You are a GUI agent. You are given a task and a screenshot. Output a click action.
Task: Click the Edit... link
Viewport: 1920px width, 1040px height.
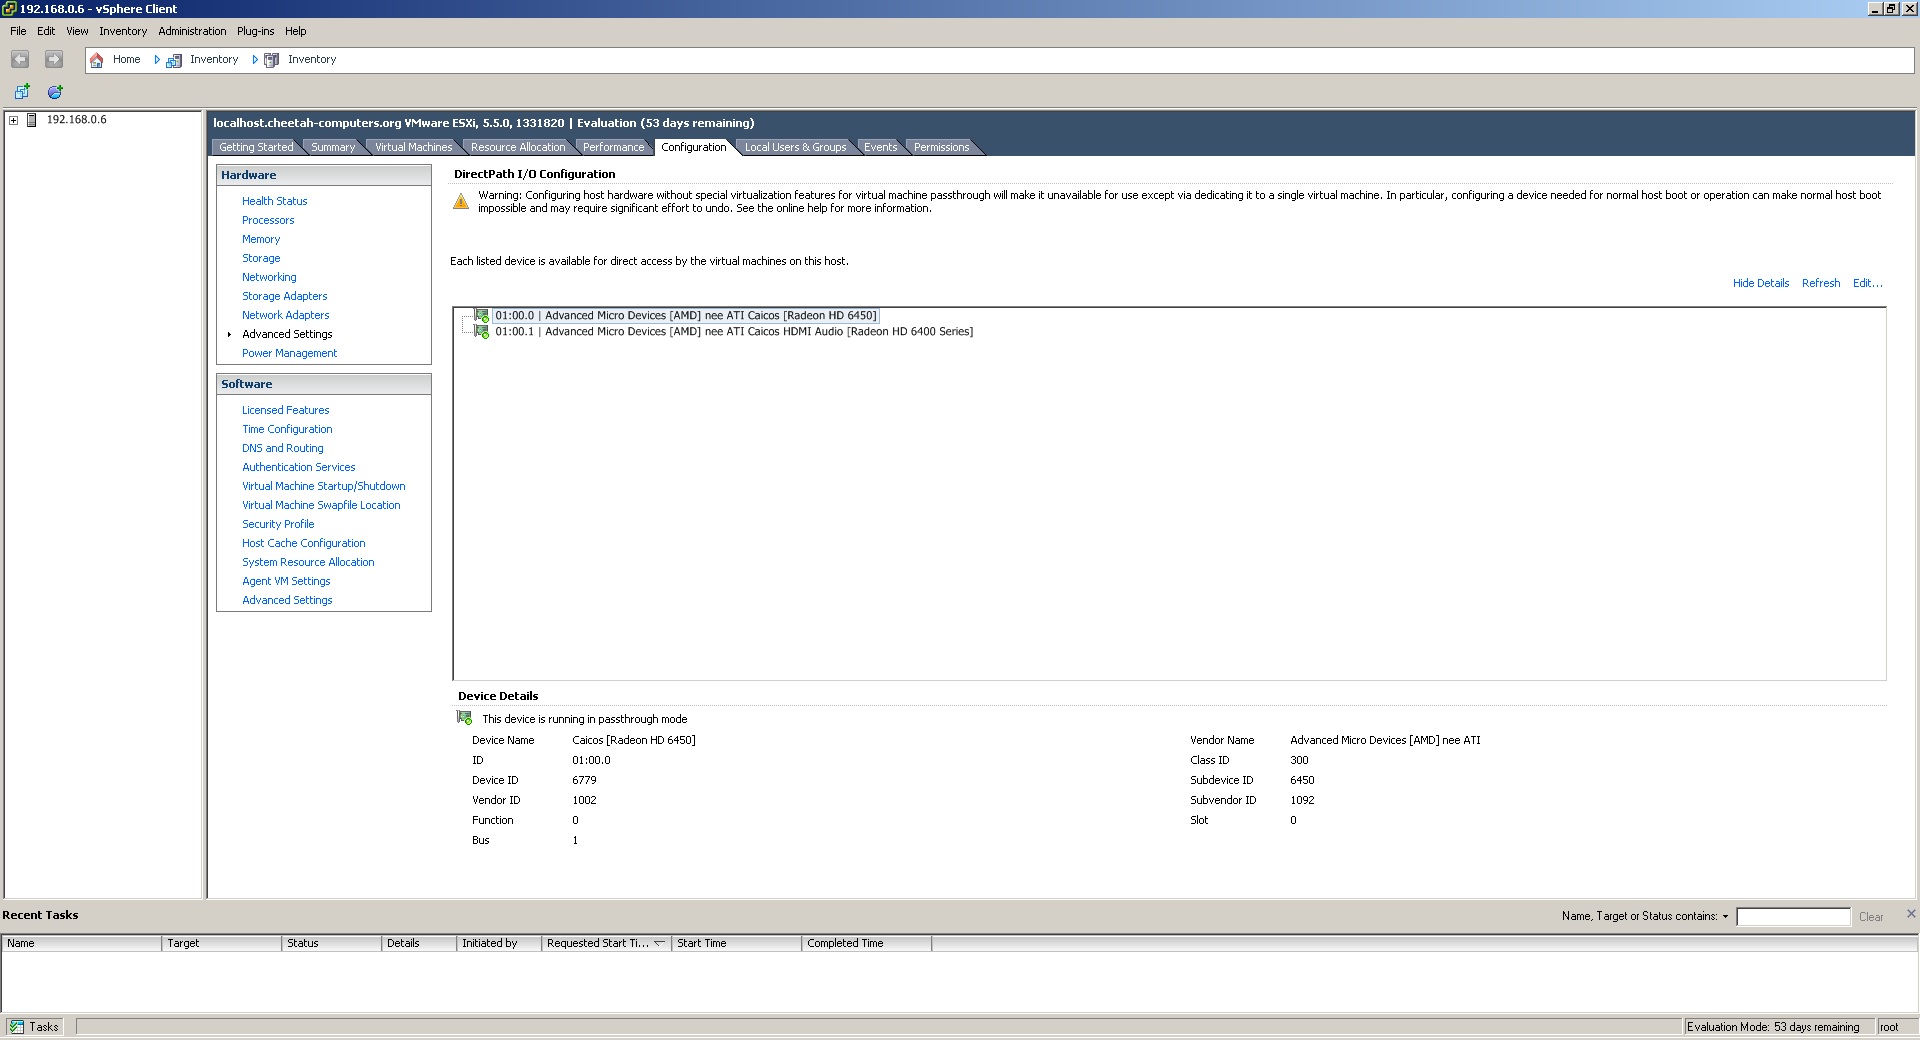(1867, 283)
